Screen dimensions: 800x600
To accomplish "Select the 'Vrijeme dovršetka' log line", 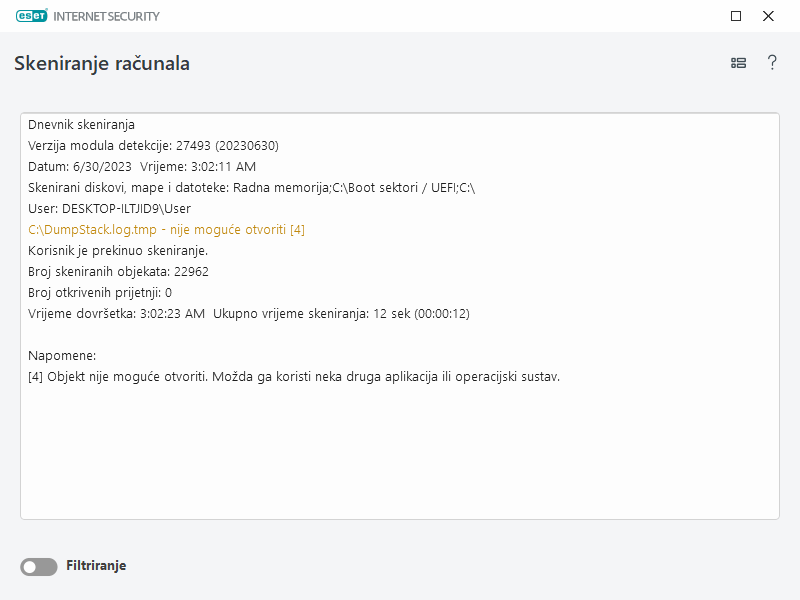I will 249,314.
